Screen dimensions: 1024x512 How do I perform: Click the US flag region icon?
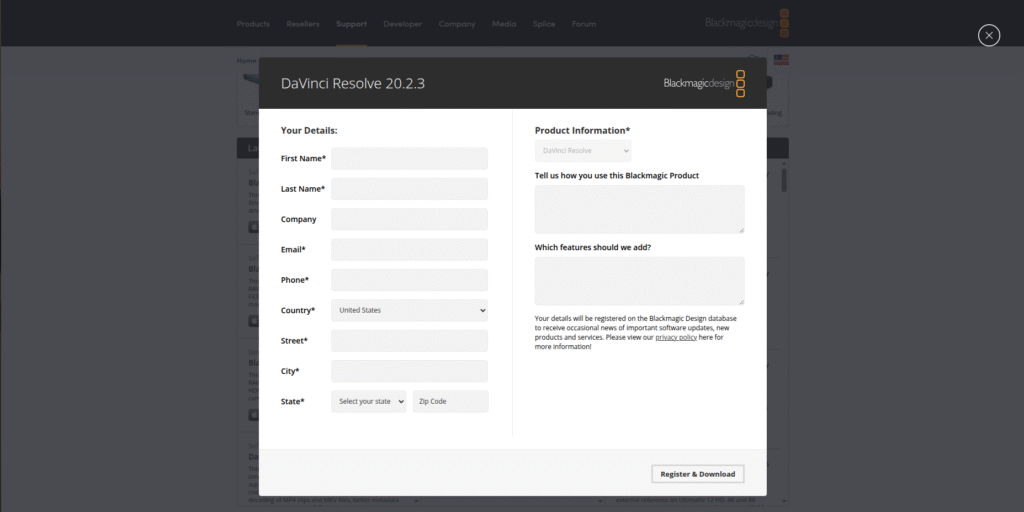(781, 60)
